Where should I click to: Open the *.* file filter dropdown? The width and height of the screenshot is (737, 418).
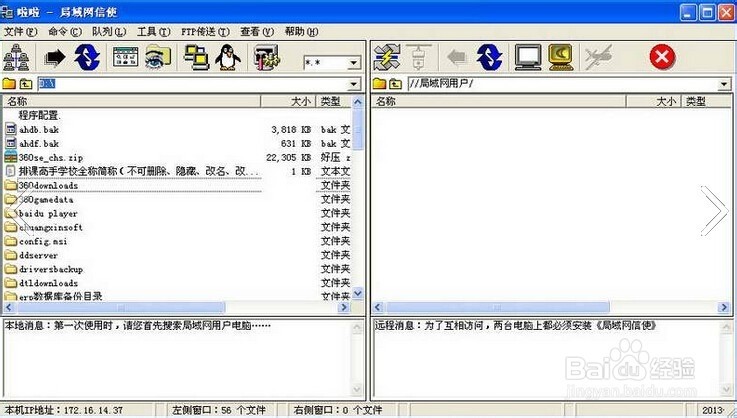pyautogui.click(x=354, y=62)
